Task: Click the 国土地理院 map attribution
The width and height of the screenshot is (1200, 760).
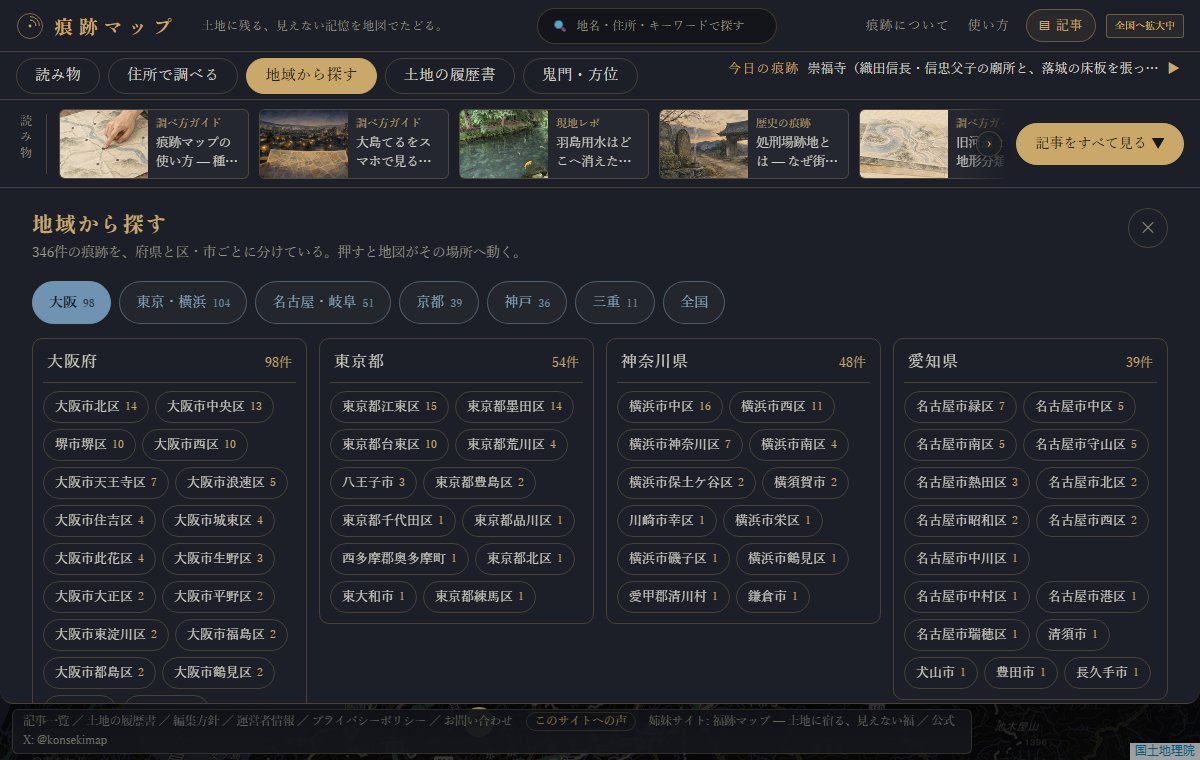Action: click(x=1164, y=750)
